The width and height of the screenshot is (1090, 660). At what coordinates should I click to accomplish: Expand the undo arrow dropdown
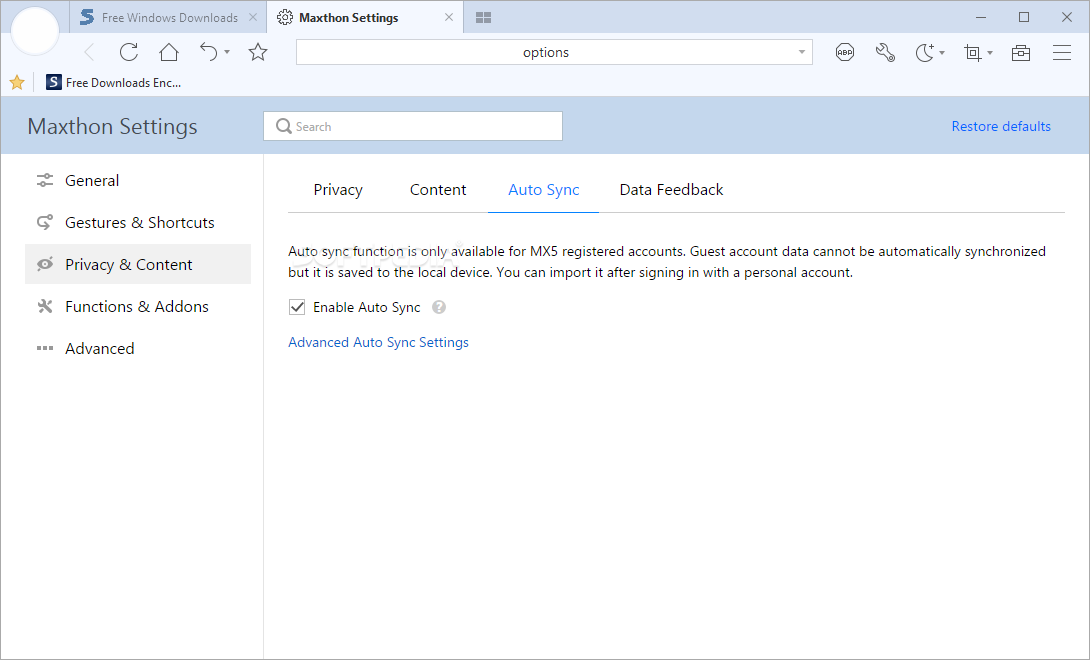227,53
